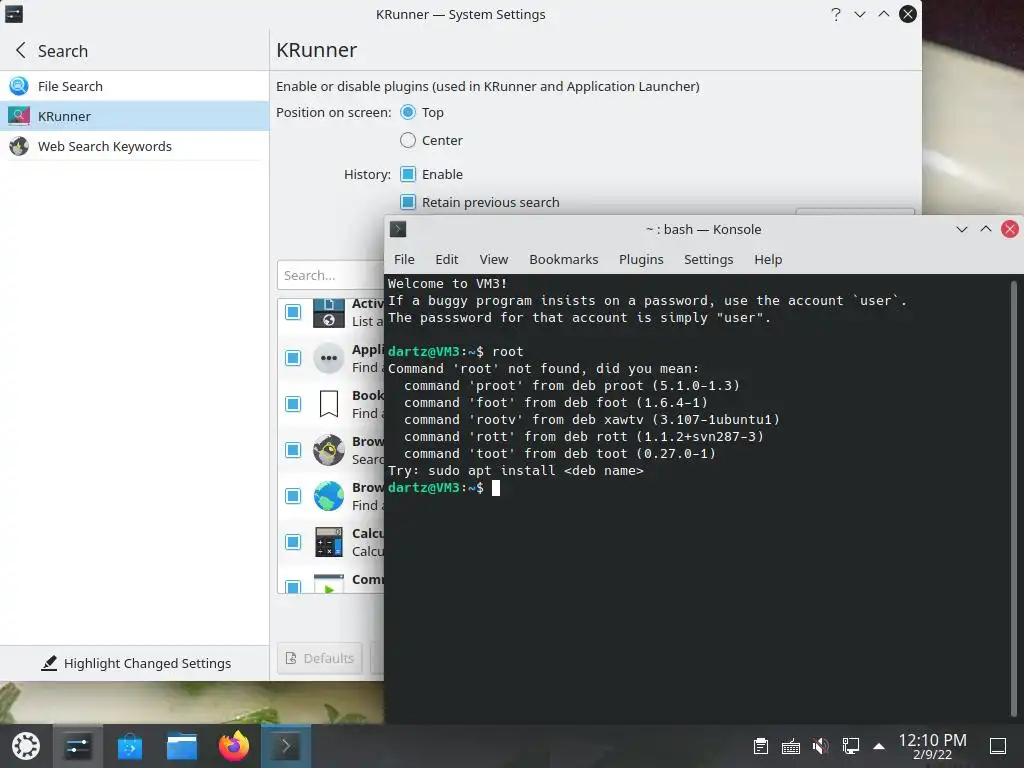Expand hidden system tray icons

click(x=879, y=746)
